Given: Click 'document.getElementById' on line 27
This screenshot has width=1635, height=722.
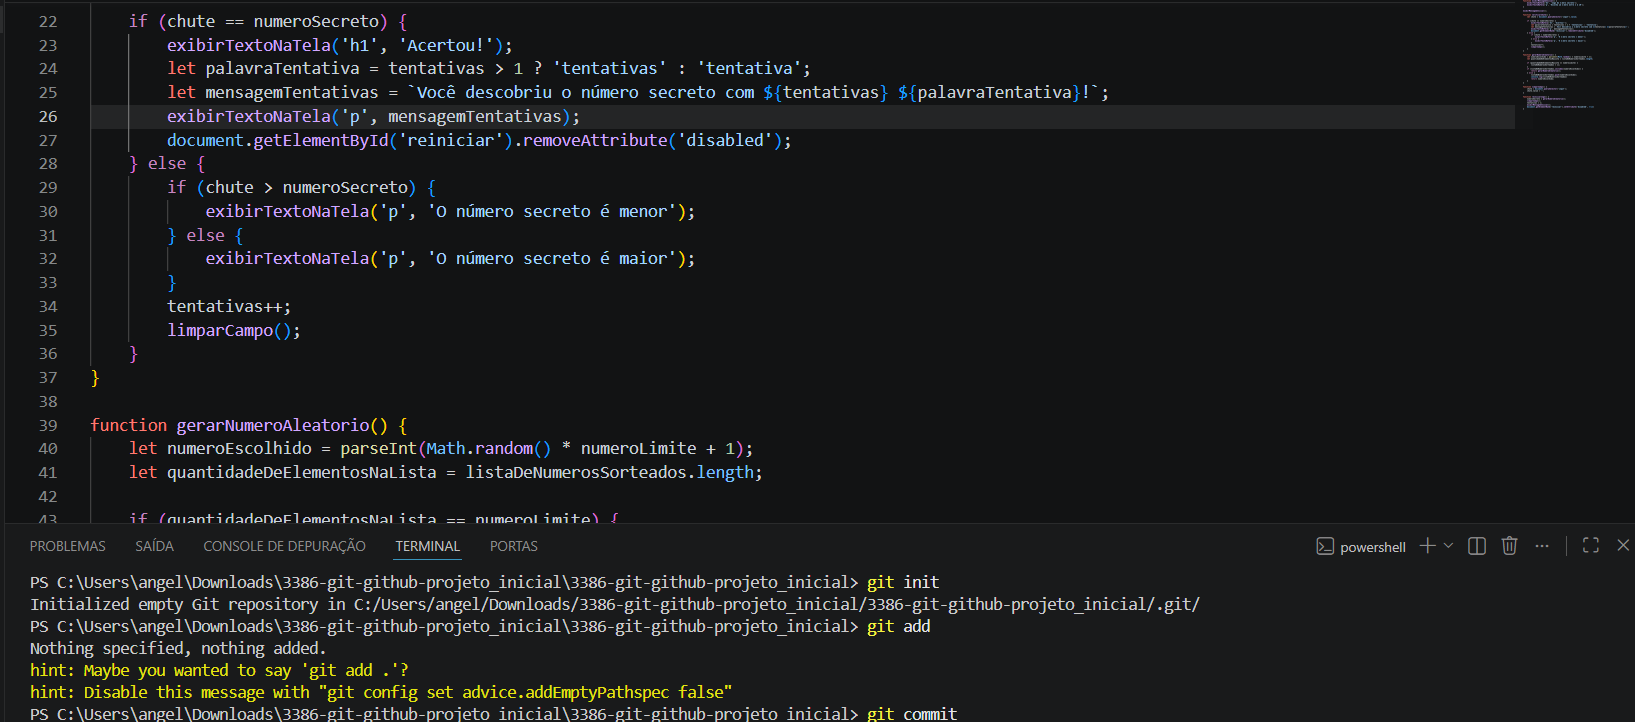Looking at the screenshot, I should click(x=278, y=140).
